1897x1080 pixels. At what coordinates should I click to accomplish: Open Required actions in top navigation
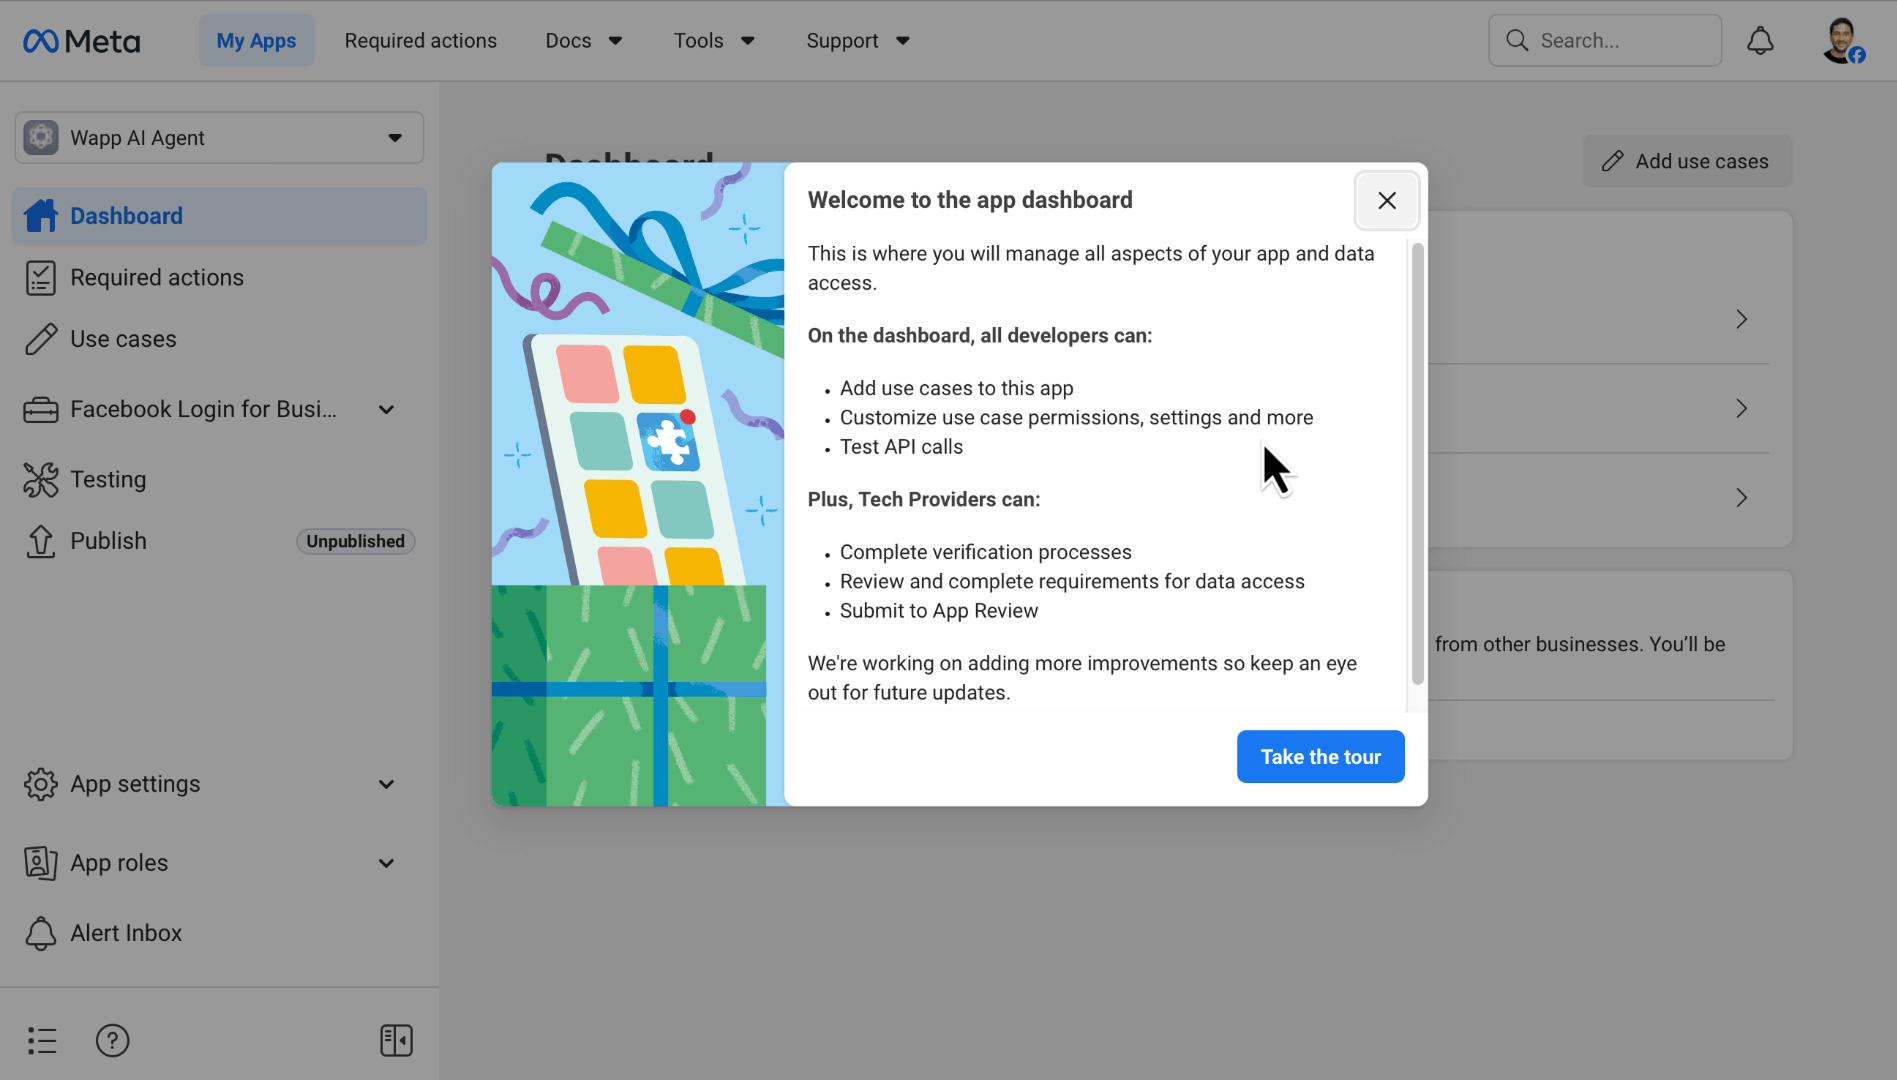click(420, 41)
